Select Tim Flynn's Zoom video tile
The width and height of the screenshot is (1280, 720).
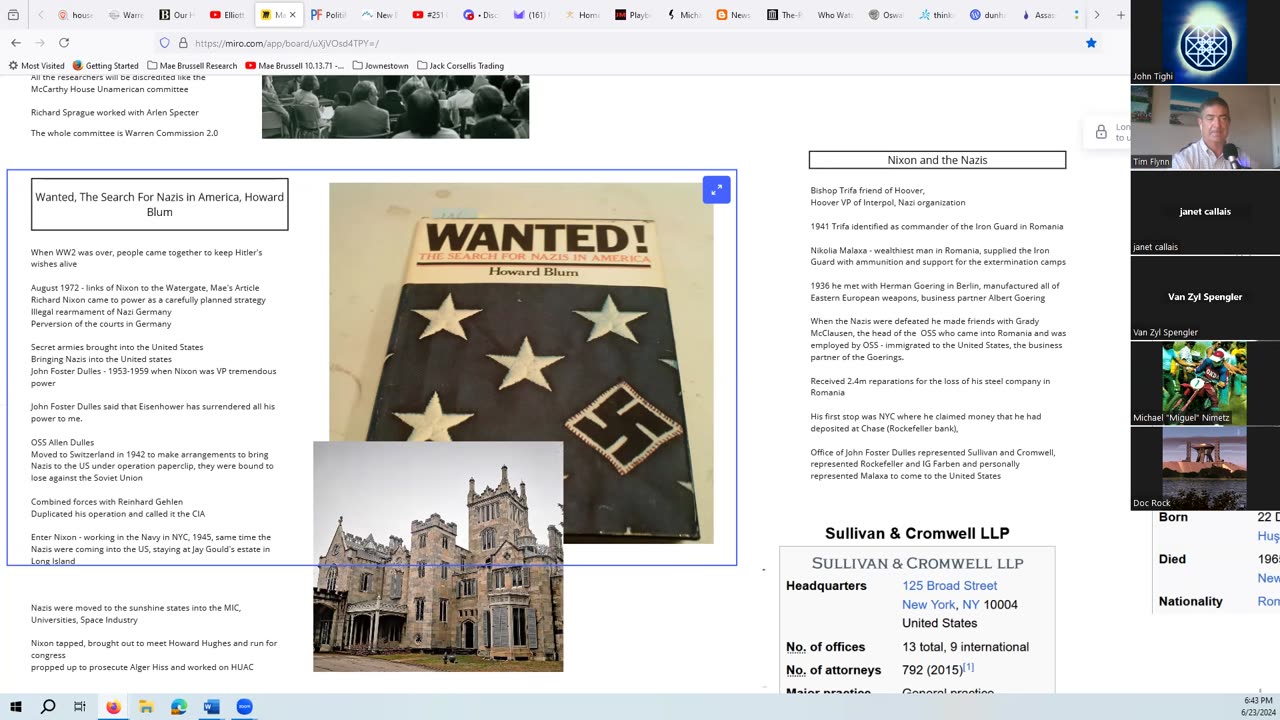(1205, 127)
